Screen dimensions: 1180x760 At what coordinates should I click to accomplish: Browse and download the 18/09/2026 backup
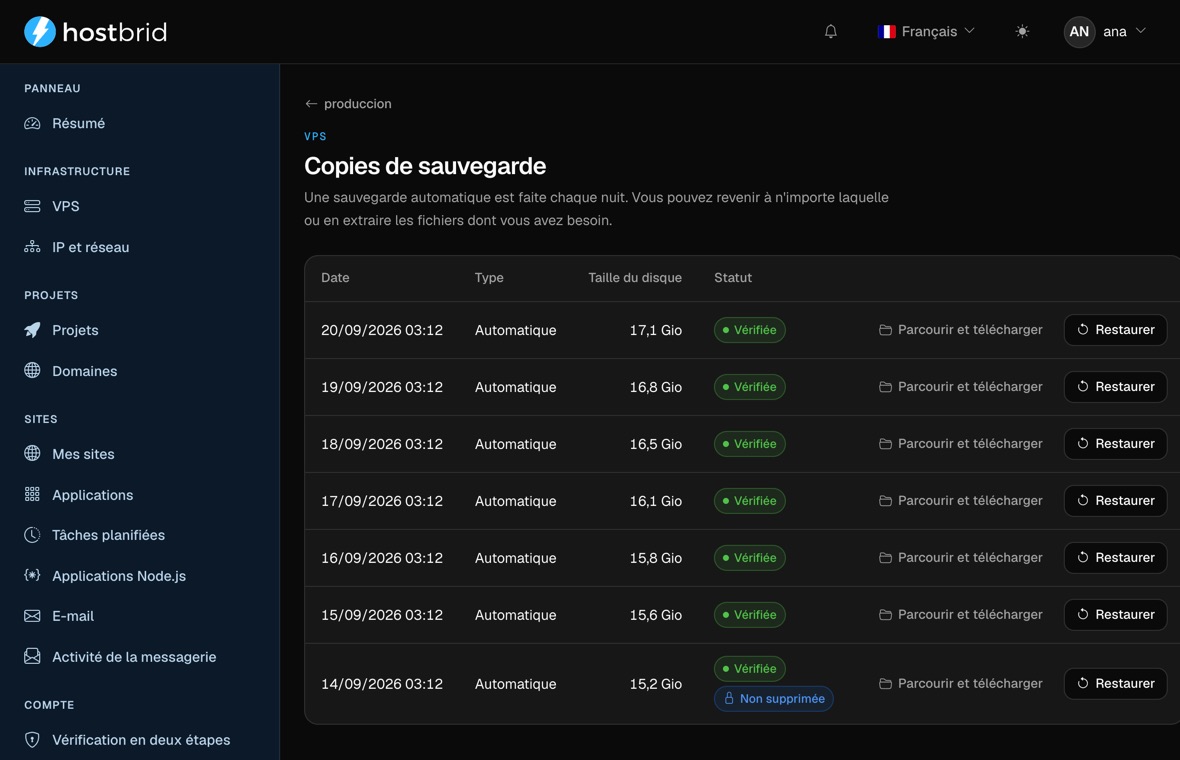(x=961, y=444)
